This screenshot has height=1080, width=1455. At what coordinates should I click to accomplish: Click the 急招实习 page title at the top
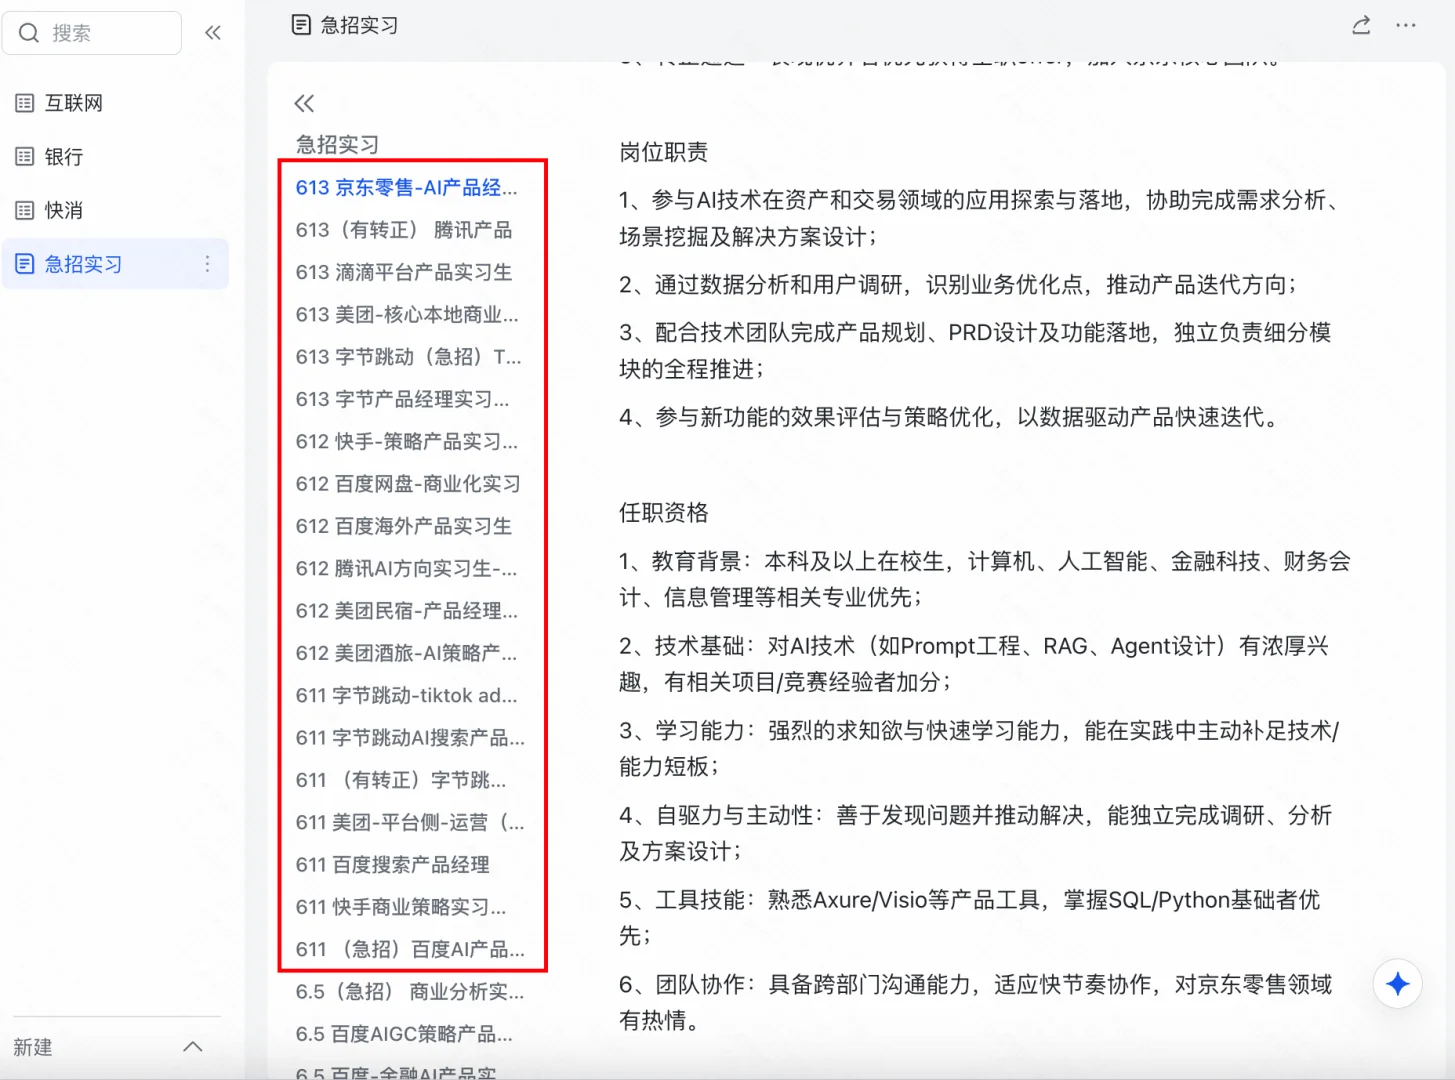pos(359,25)
